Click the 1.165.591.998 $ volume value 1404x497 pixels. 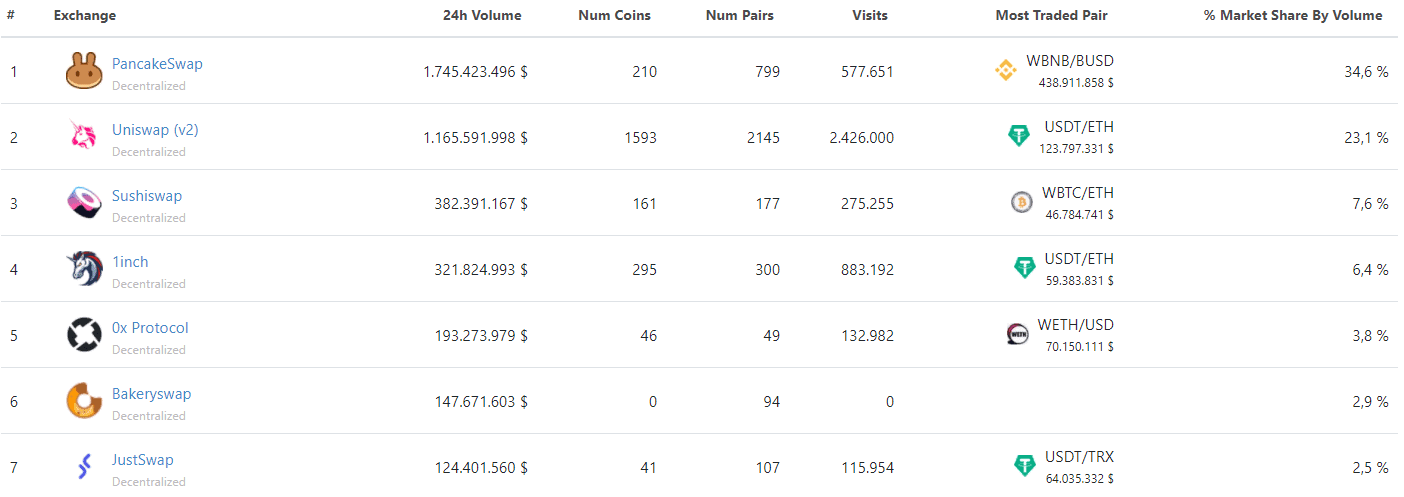pyautogui.click(x=475, y=138)
